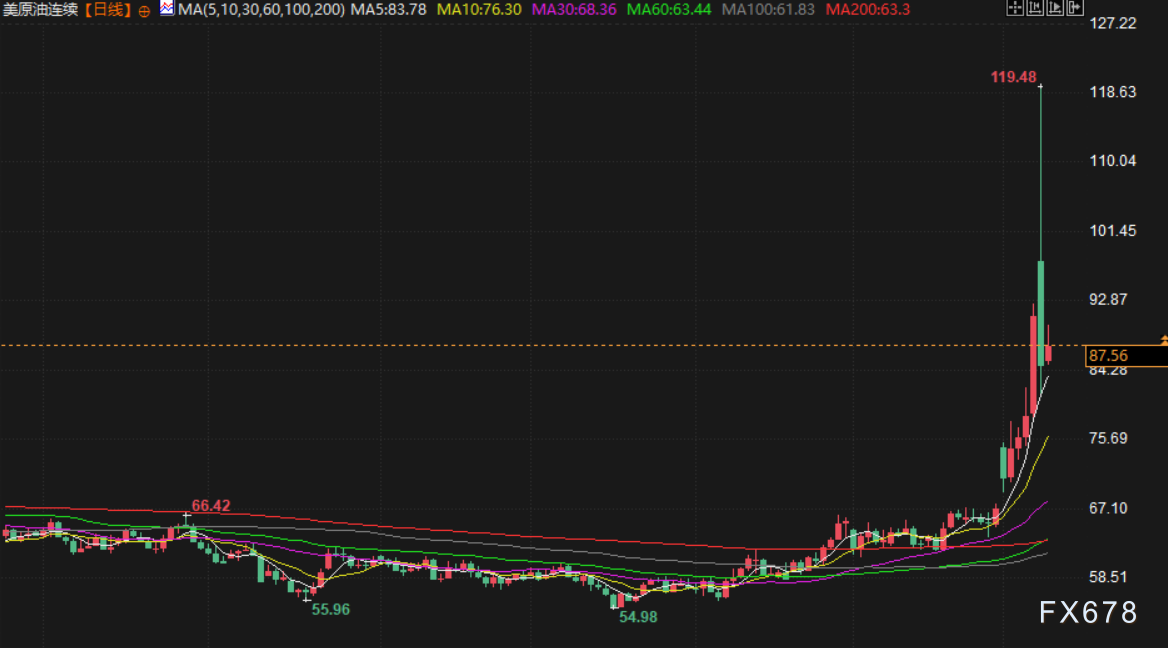Image resolution: width=1168 pixels, height=648 pixels.
Task: Click the 66.42 peak price marker
Action: 211,506
